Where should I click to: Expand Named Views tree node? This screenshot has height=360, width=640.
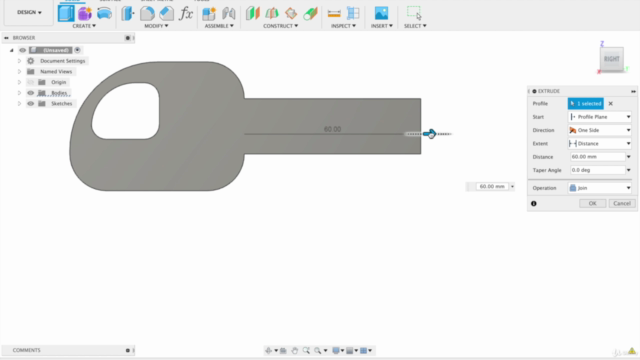coord(19,71)
